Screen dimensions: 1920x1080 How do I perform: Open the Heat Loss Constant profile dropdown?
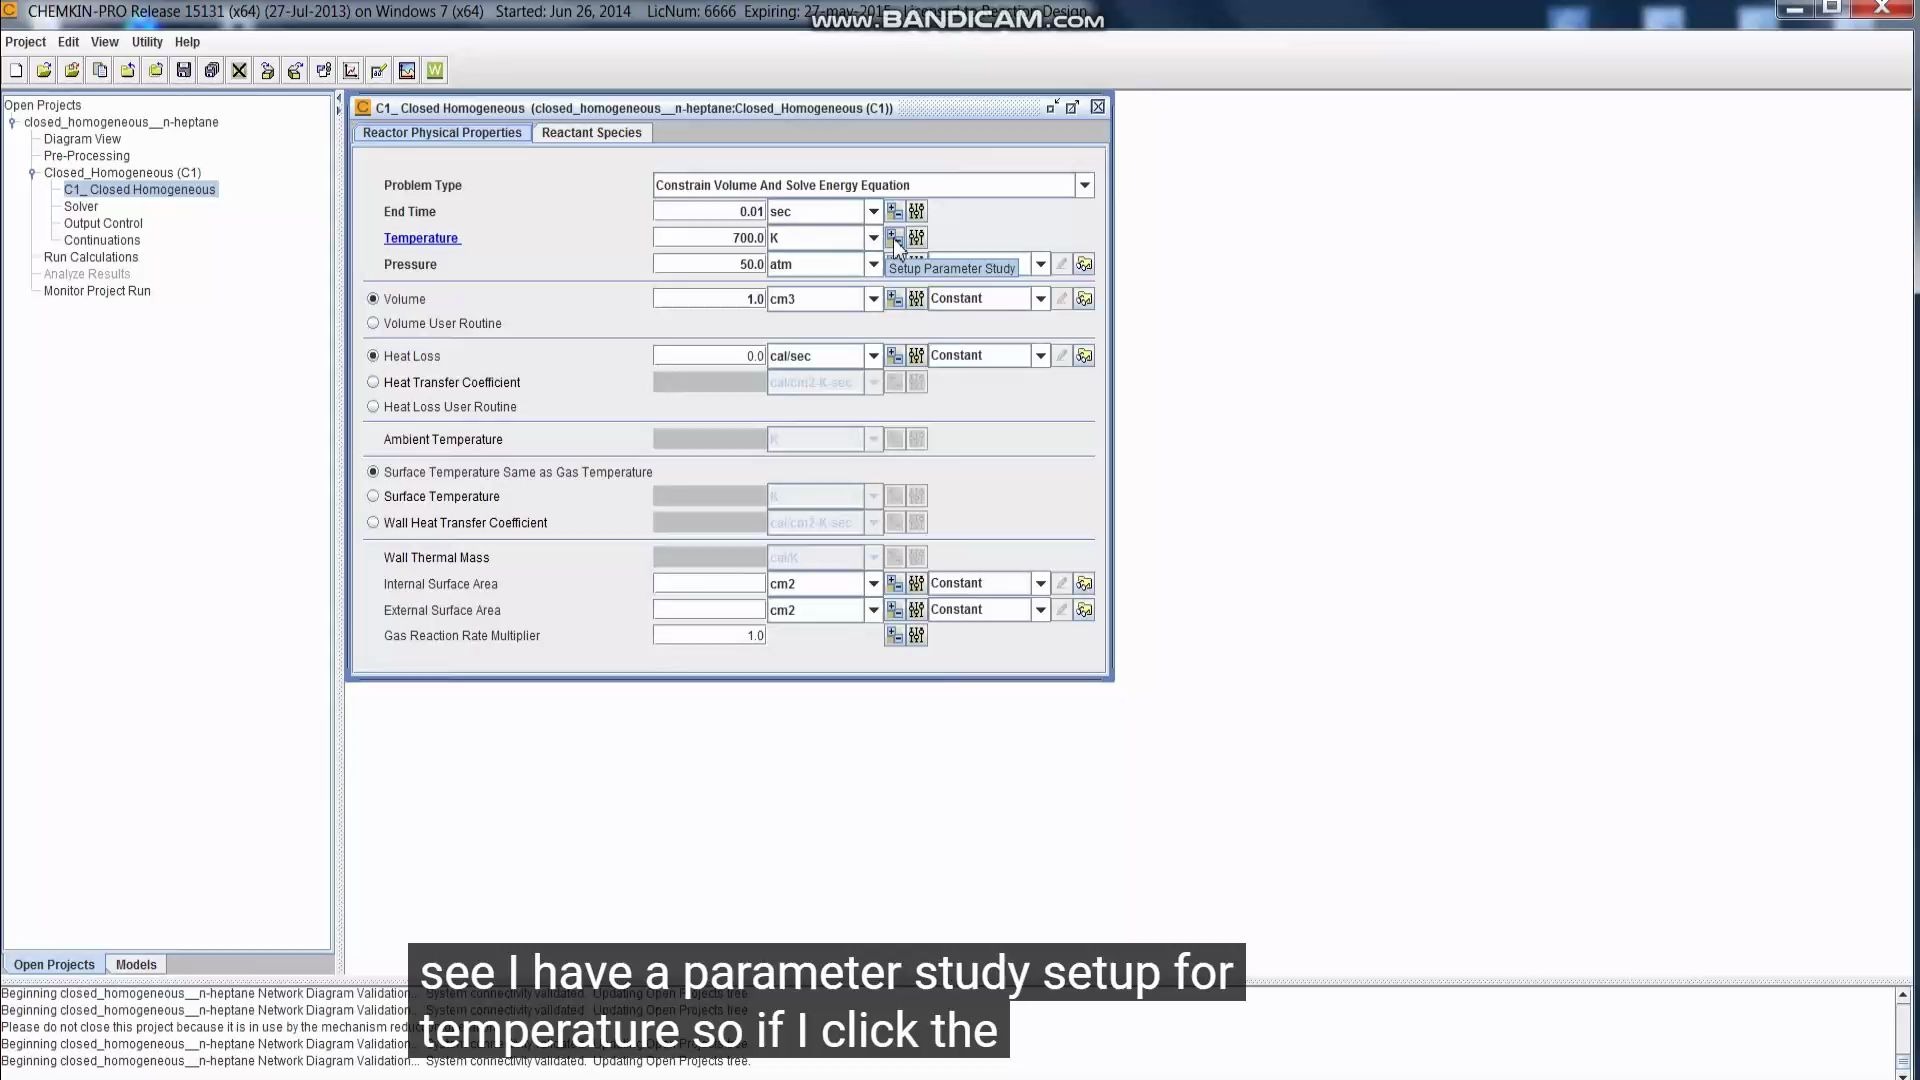(1040, 356)
